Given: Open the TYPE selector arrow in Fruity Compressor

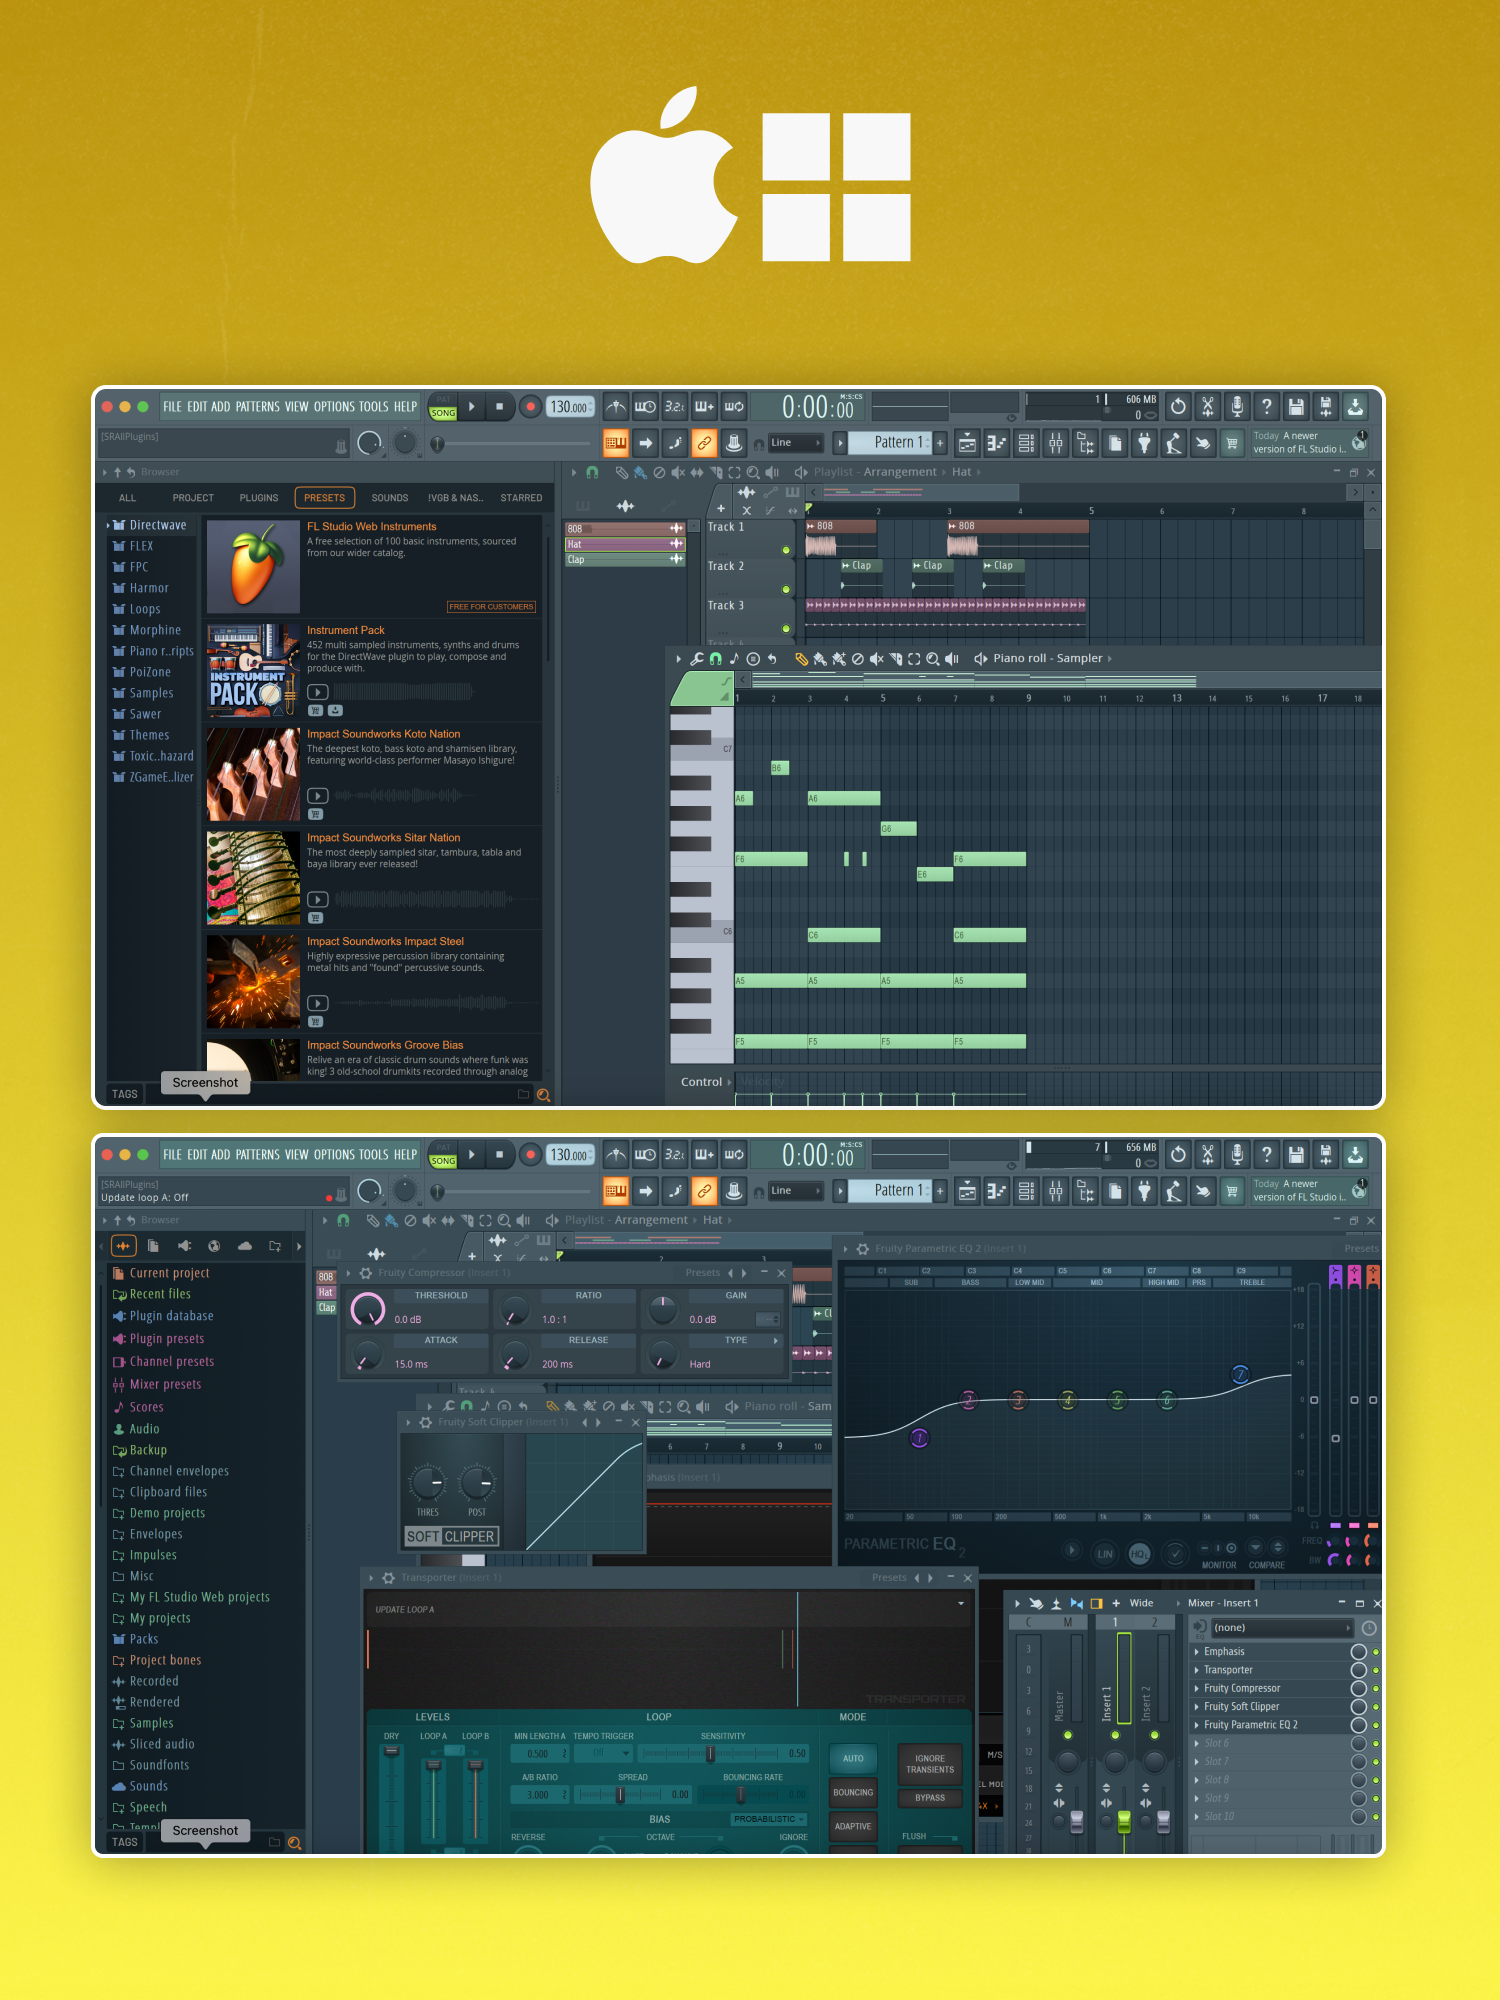Looking at the screenshot, I should click(x=776, y=1340).
